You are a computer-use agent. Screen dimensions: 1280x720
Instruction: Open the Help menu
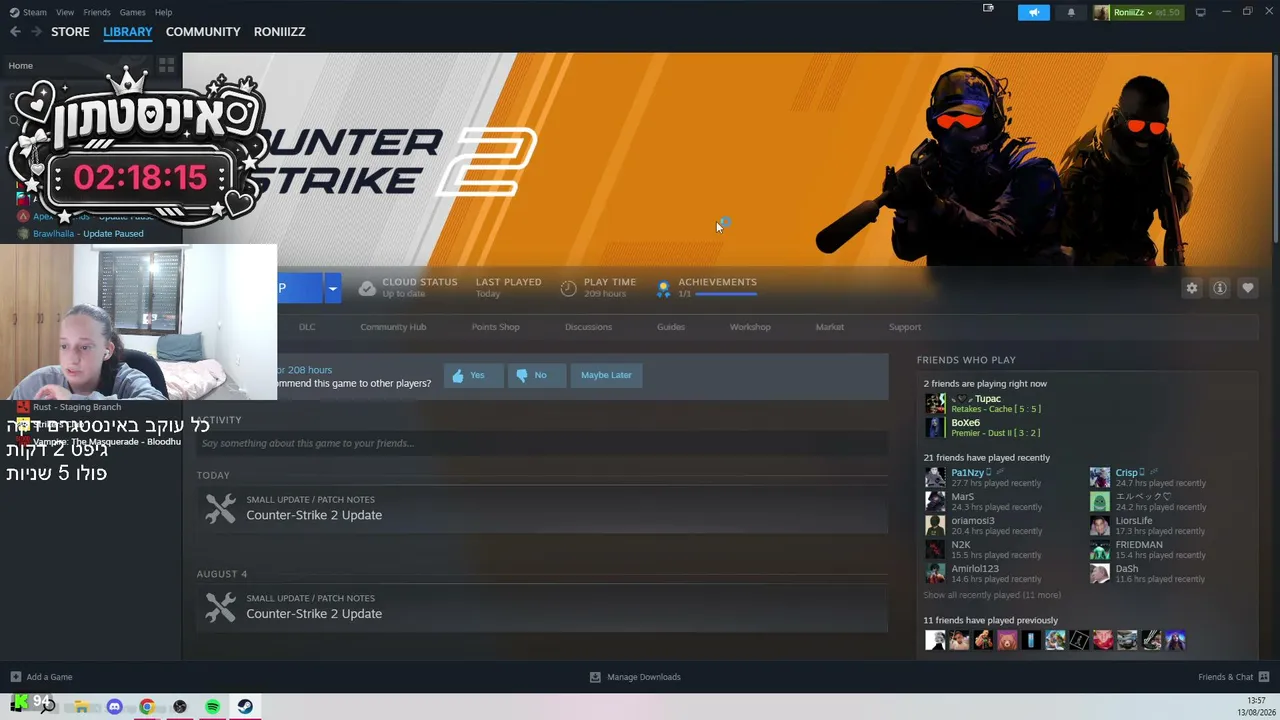[164, 12]
